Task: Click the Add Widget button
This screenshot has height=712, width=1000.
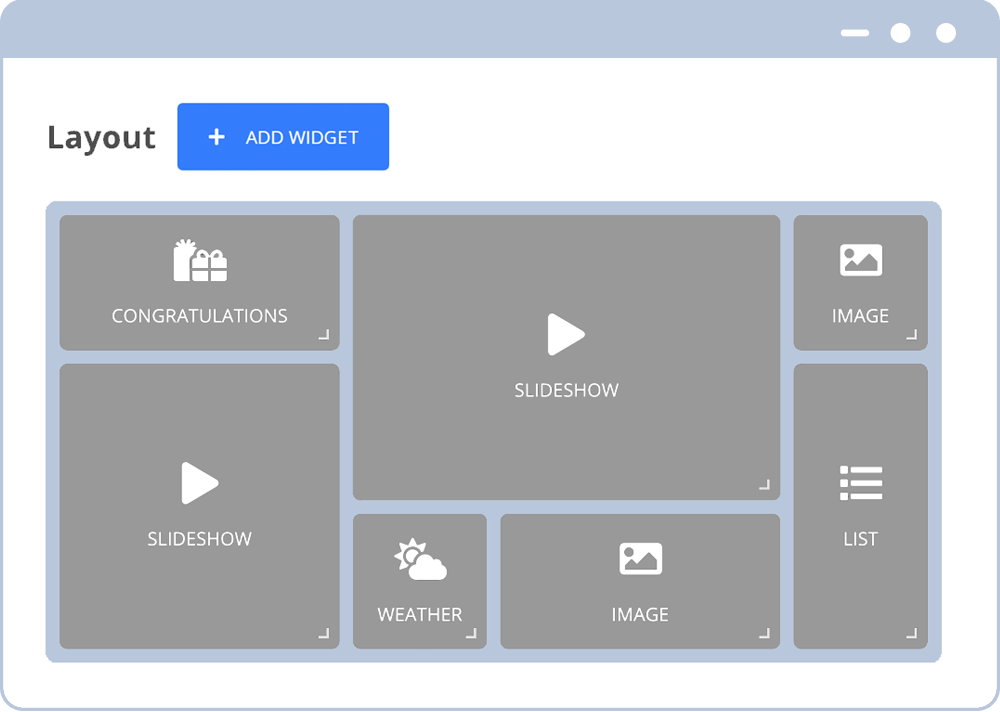Action: point(283,137)
